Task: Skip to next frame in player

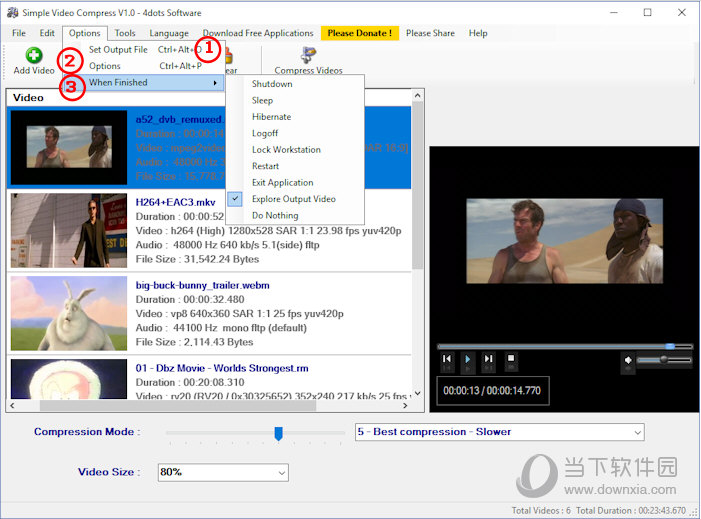Action: [488, 359]
